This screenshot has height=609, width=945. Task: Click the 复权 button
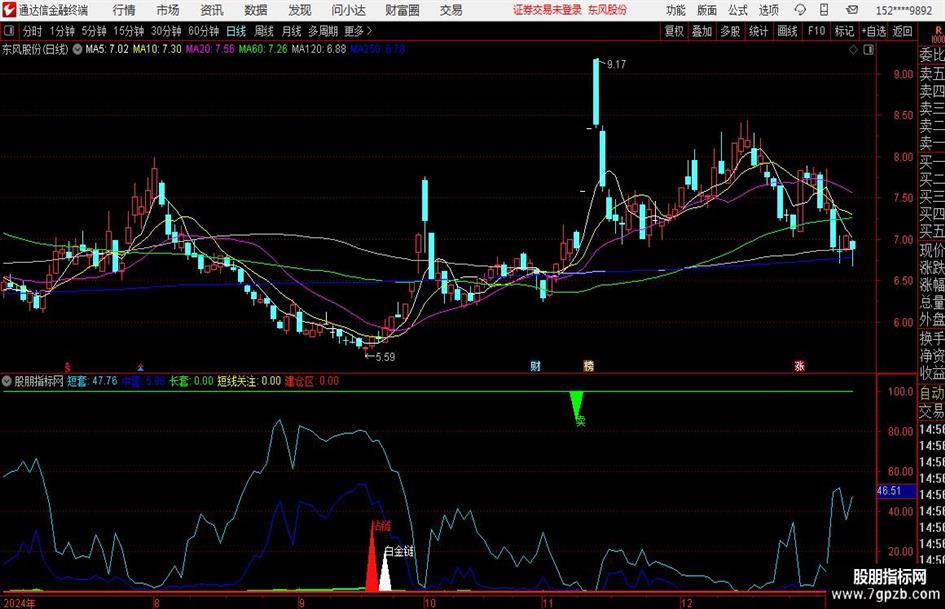click(x=674, y=31)
